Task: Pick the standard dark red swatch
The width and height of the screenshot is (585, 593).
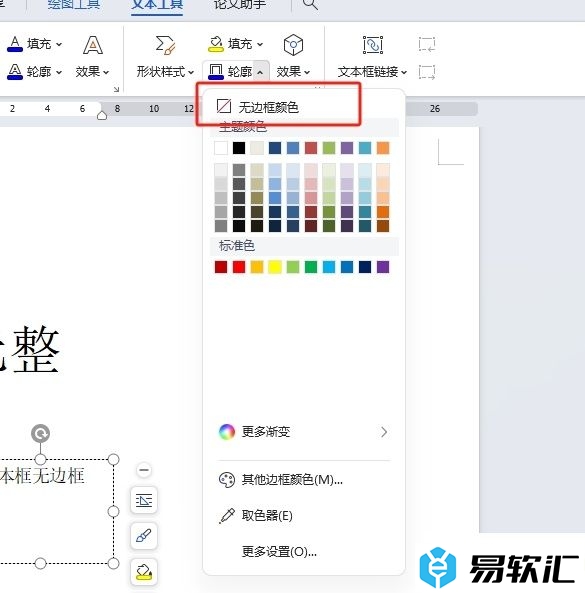Action: (x=221, y=267)
